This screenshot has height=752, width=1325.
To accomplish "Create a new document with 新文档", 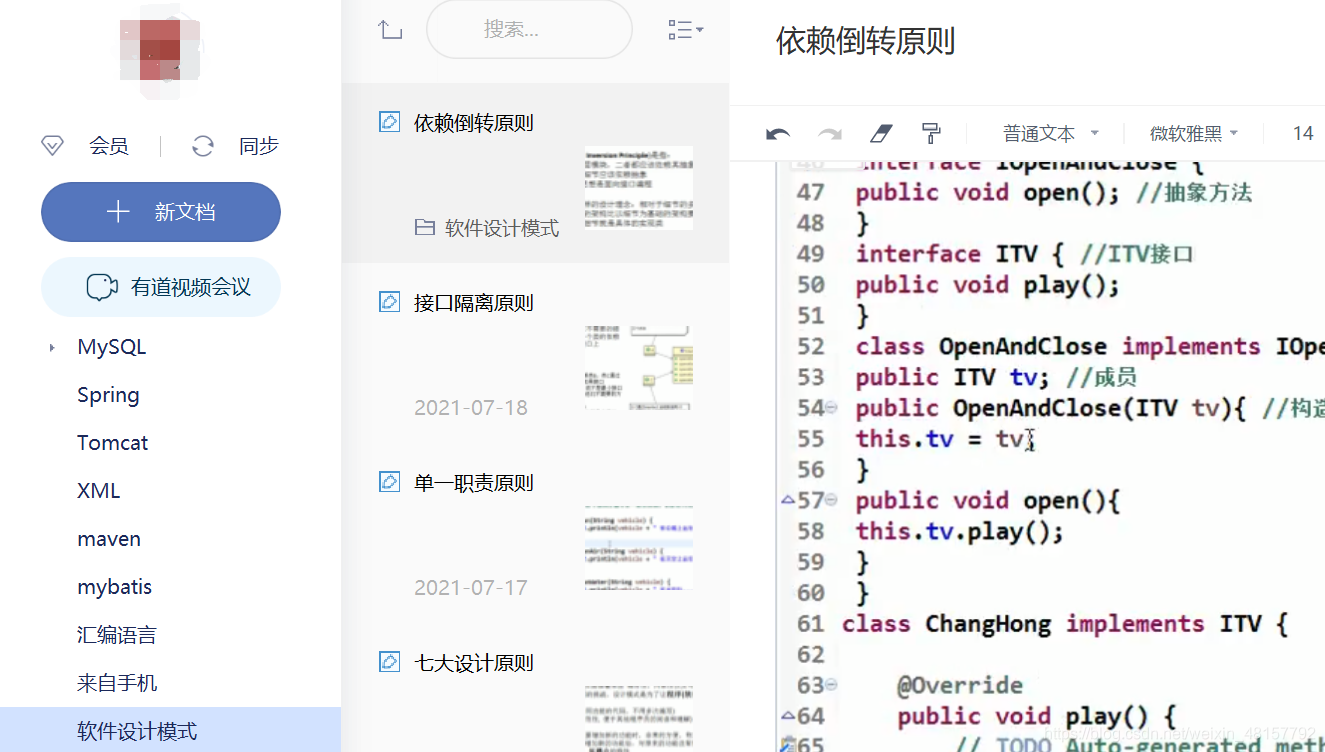I will click(160, 212).
